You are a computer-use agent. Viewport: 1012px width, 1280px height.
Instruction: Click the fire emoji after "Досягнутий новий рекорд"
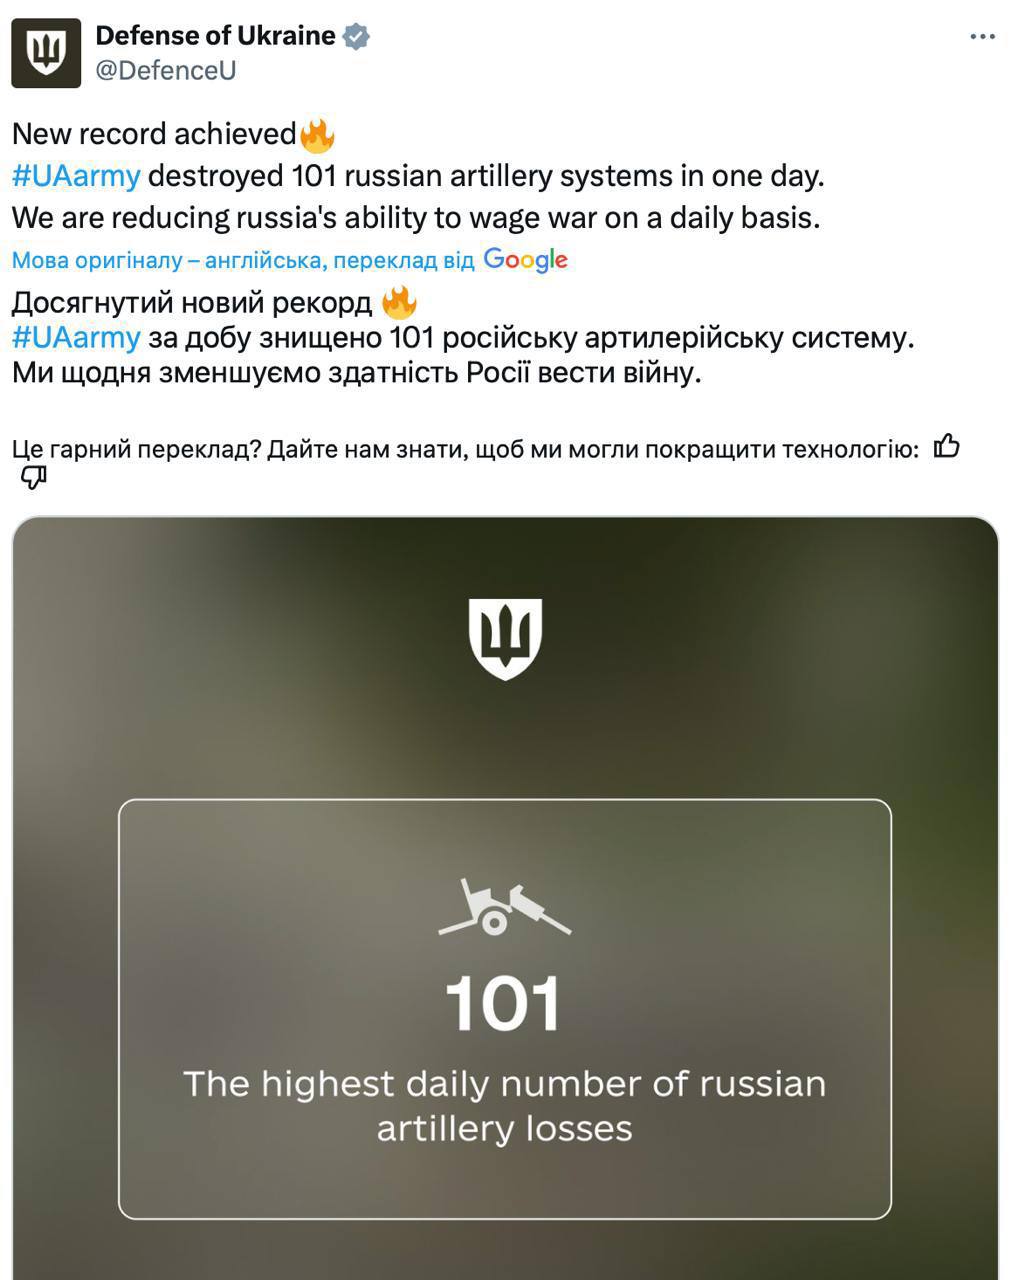[x=399, y=302]
